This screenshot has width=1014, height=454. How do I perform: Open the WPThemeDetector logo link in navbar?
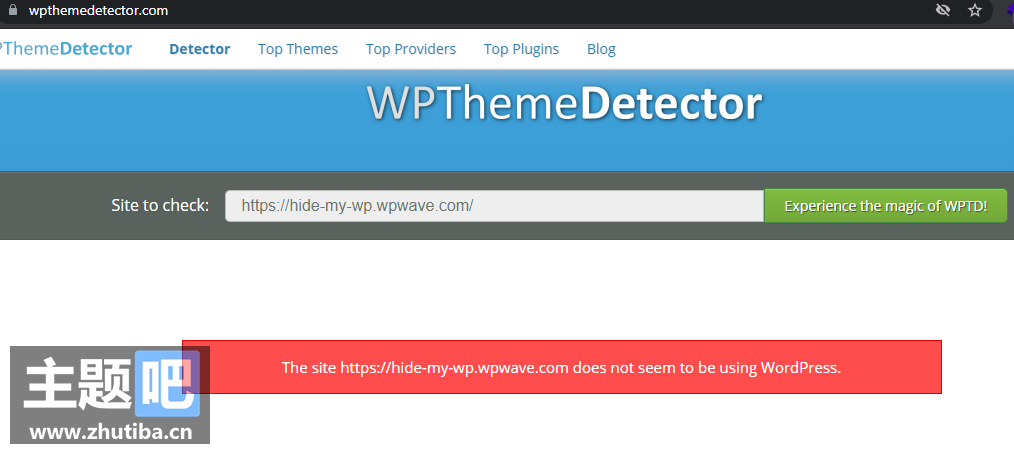(66, 49)
